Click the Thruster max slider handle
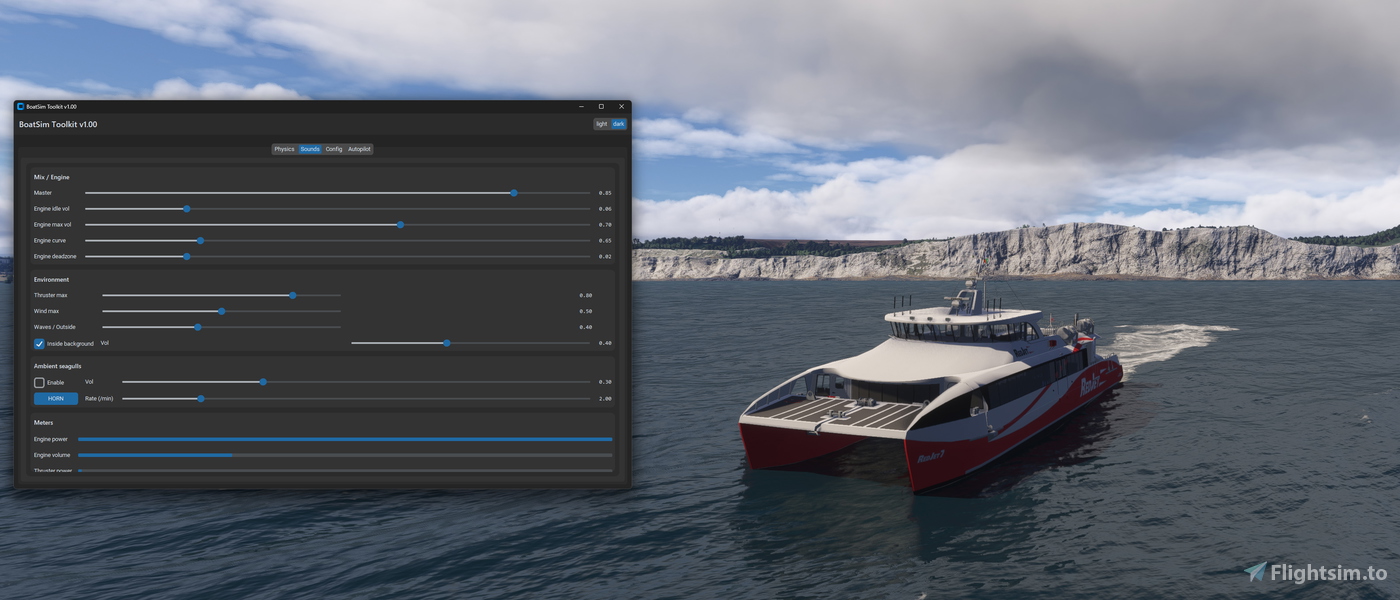The image size is (1400, 600). (x=292, y=295)
